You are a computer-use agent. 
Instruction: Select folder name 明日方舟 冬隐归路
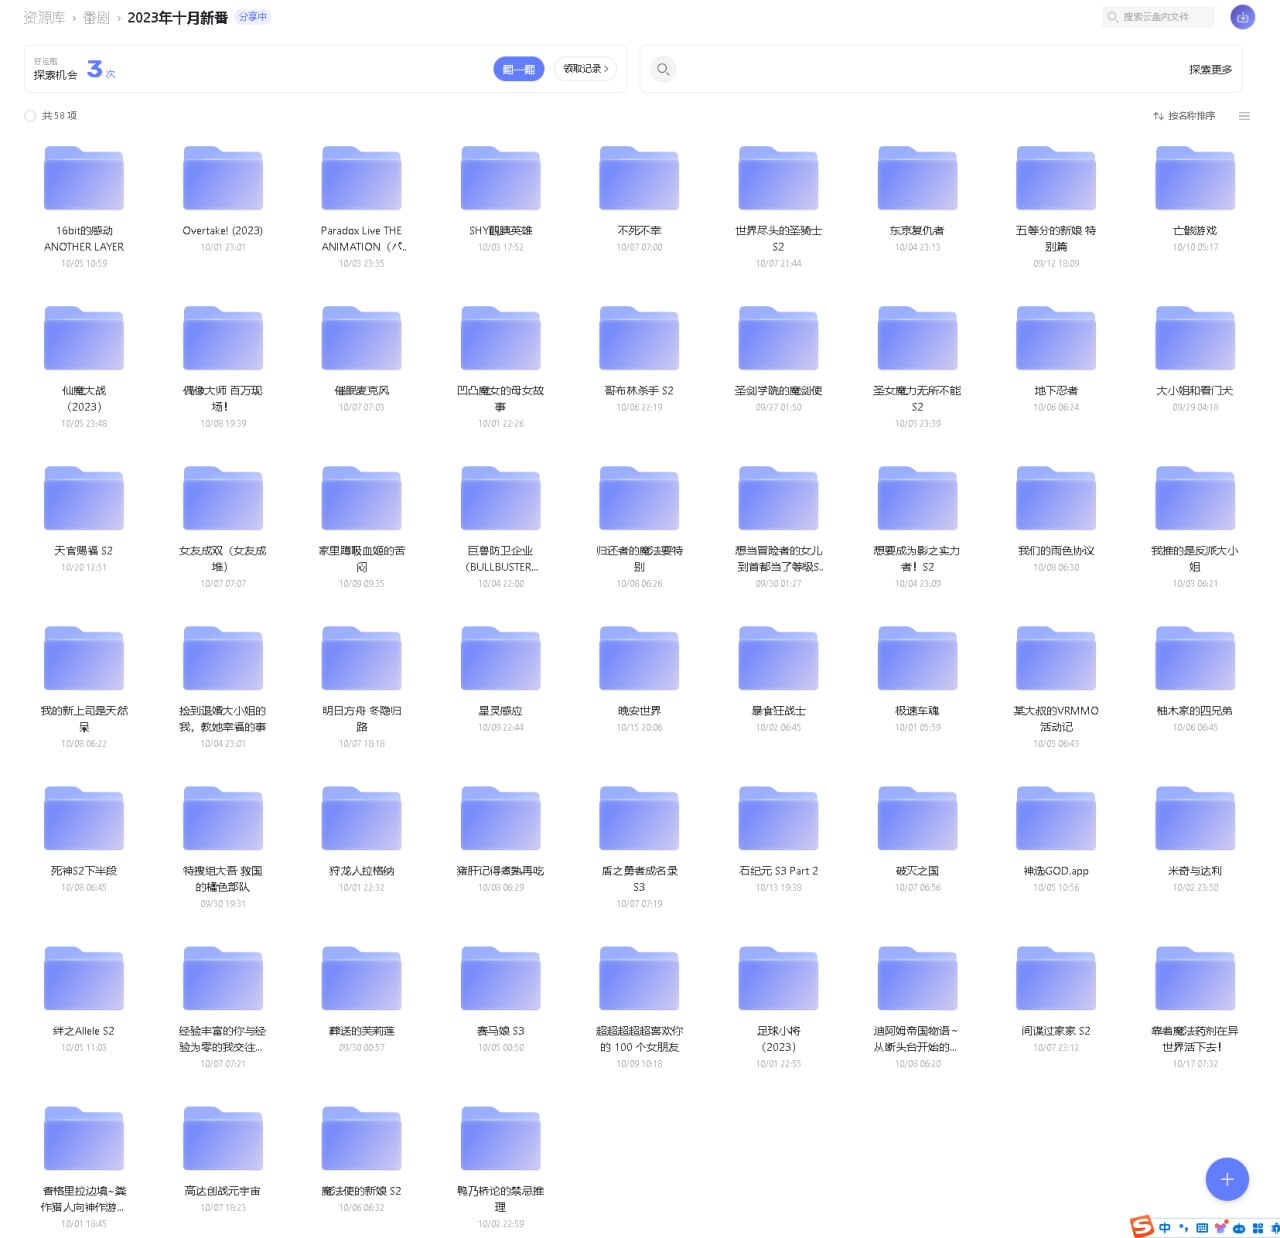(362, 719)
